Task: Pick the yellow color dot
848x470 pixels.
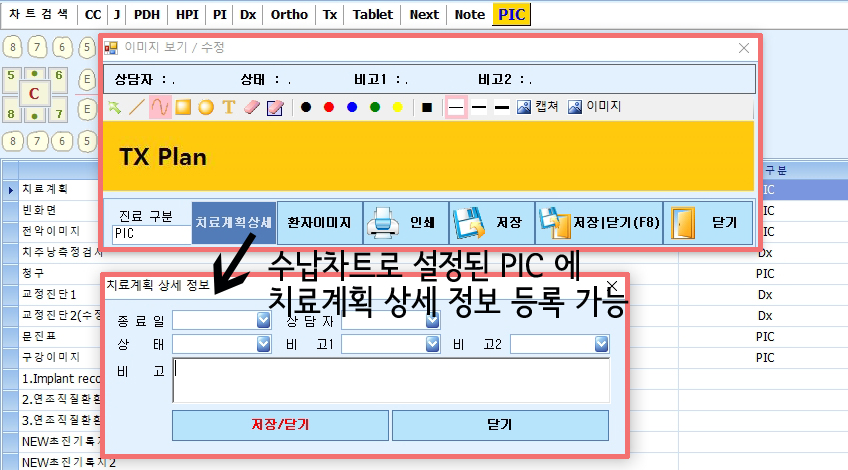Action: point(398,107)
